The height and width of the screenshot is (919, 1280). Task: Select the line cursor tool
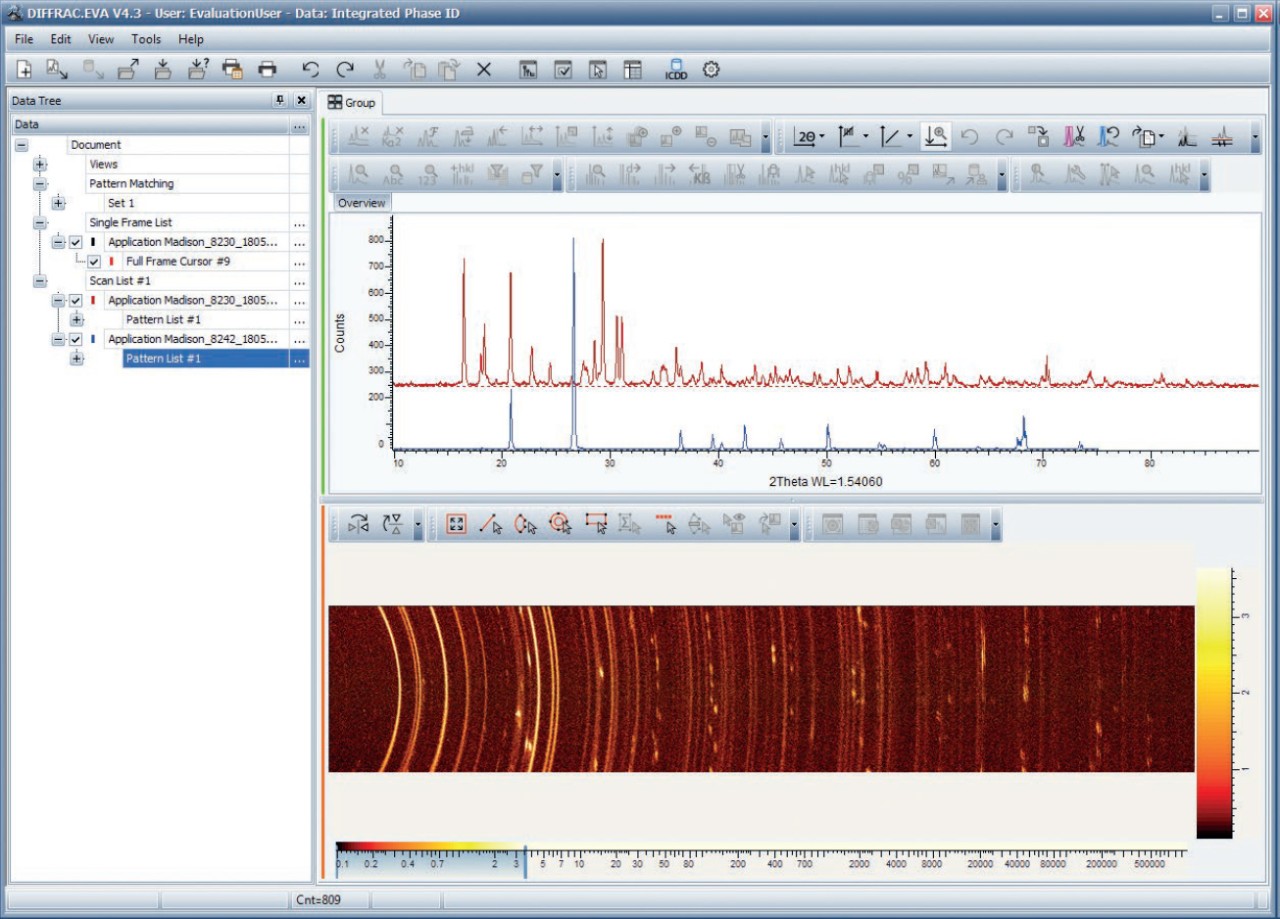pyautogui.click(x=490, y=524)
